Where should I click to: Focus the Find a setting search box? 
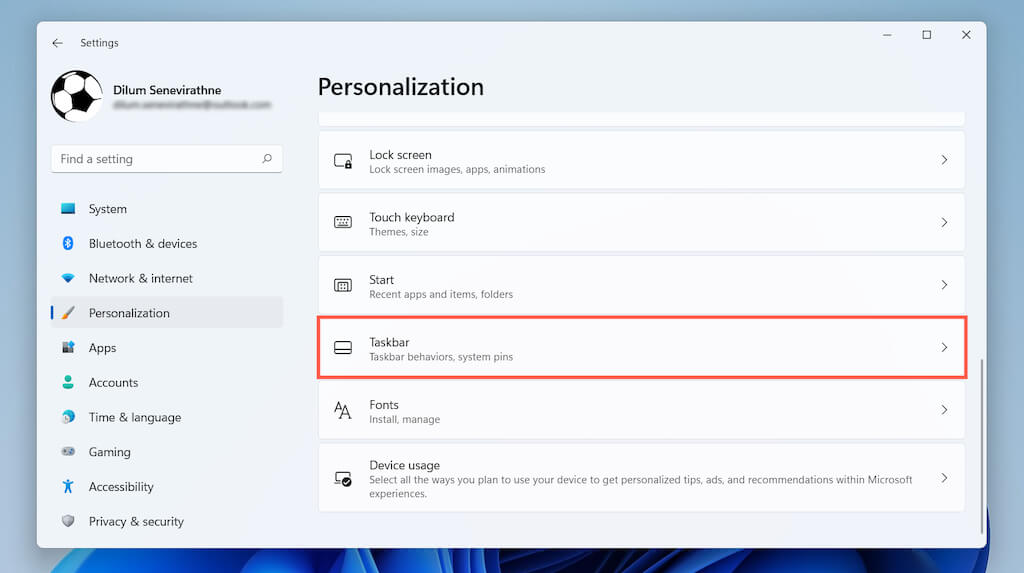click(167, 159)
